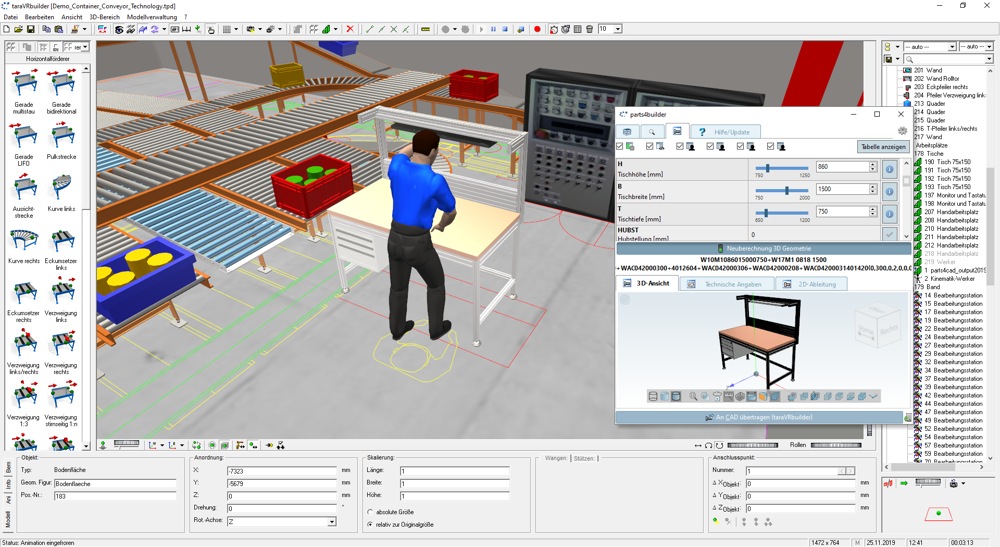This screenshot has height=547, width=1000.
Task: Click the New file icon in toolbar
Action: point(6,29)
